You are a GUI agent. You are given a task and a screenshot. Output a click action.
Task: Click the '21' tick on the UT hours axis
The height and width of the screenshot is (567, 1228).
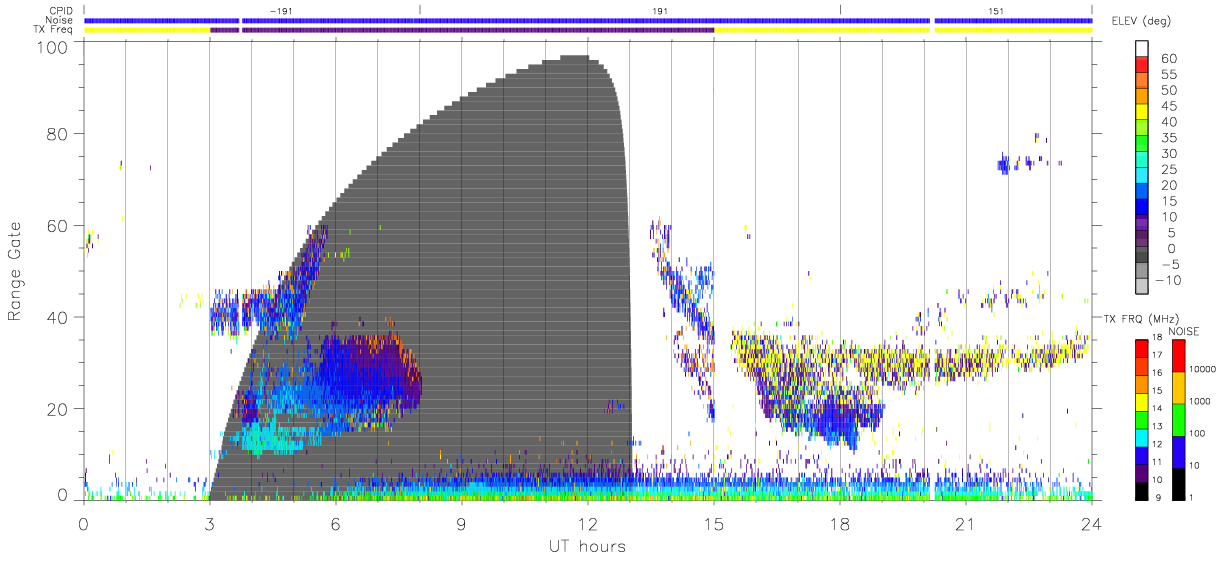[x=965, y=524]
